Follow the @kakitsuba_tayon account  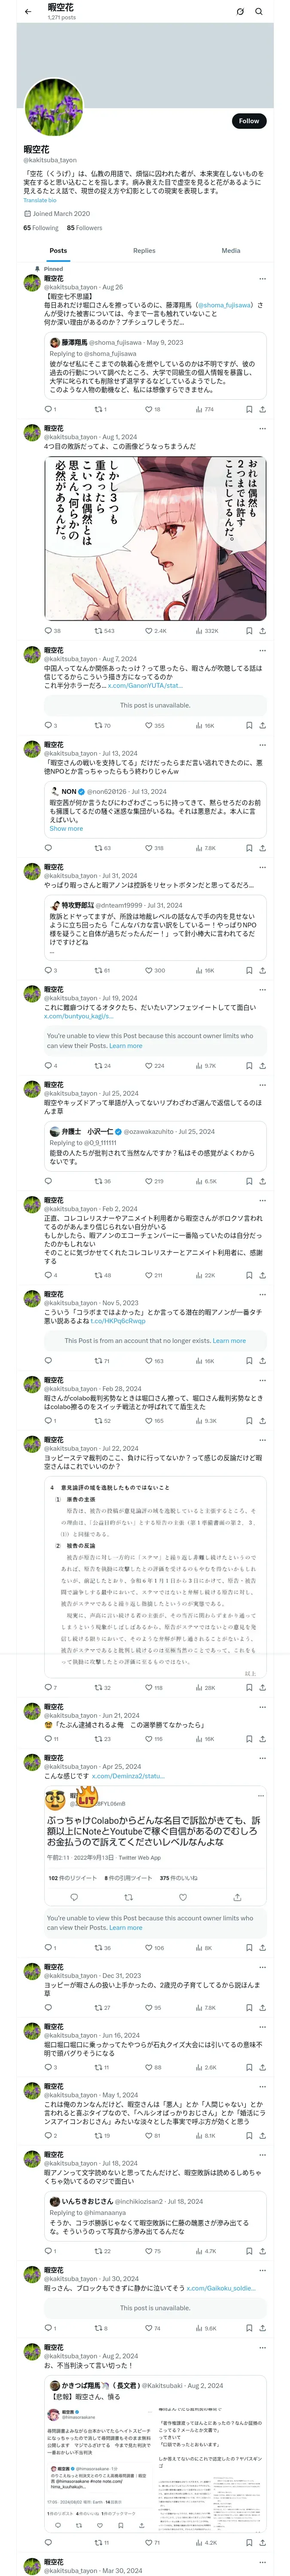tap(249, 121)
